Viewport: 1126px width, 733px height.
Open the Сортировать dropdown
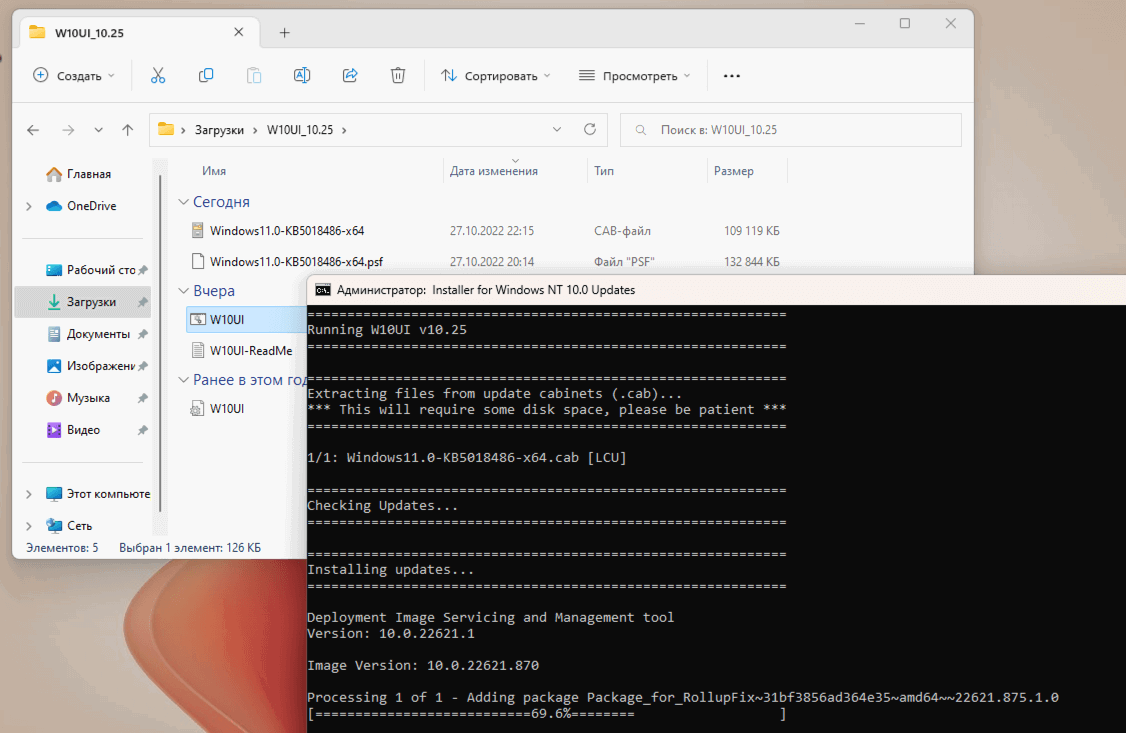tap(495, 75)
